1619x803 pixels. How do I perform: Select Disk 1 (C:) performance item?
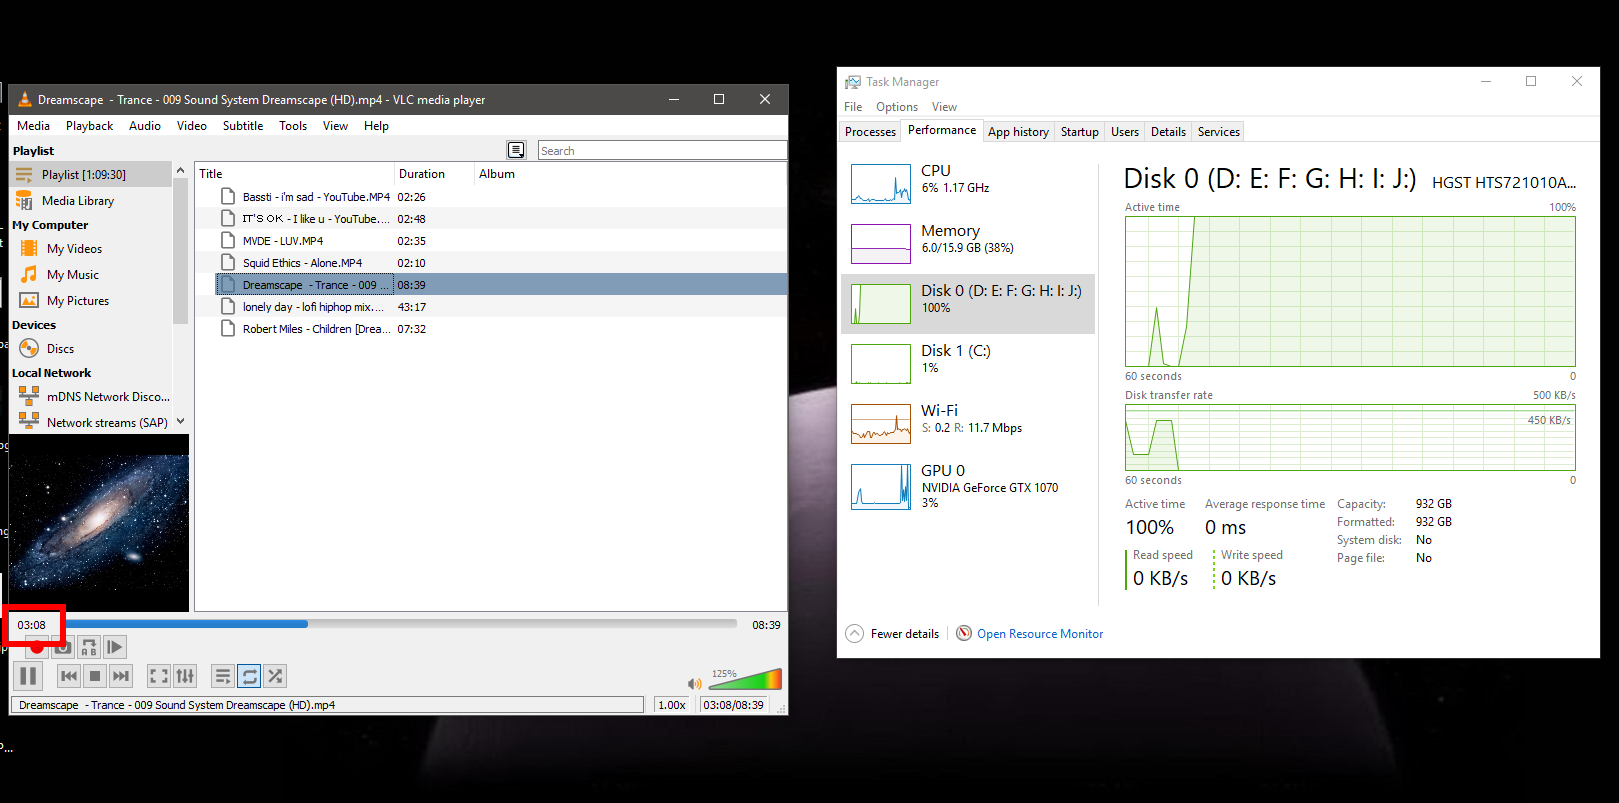[x=968, y=364]
